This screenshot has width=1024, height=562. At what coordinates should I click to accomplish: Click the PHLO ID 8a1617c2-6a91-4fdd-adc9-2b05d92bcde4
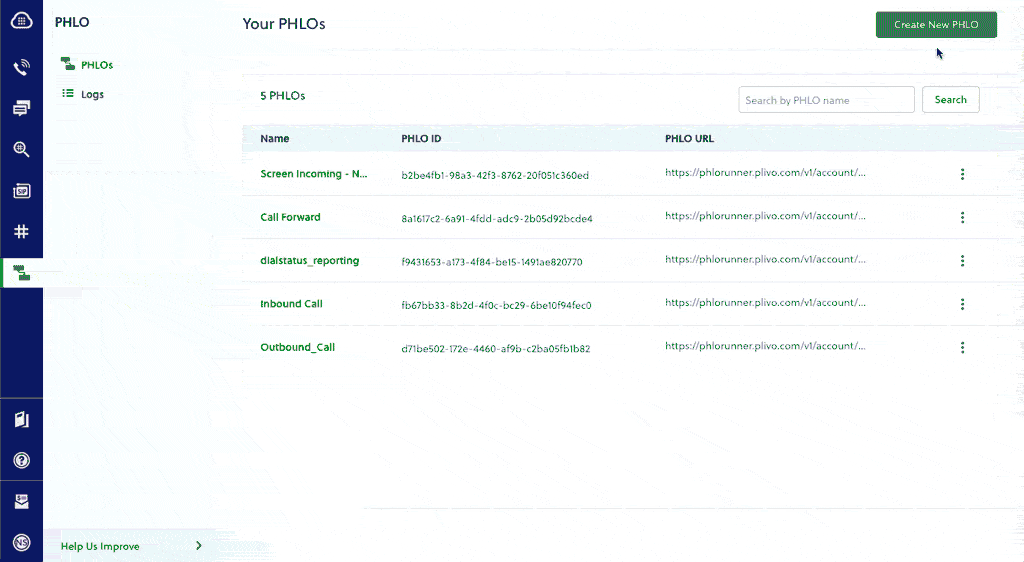click(497, 219)
